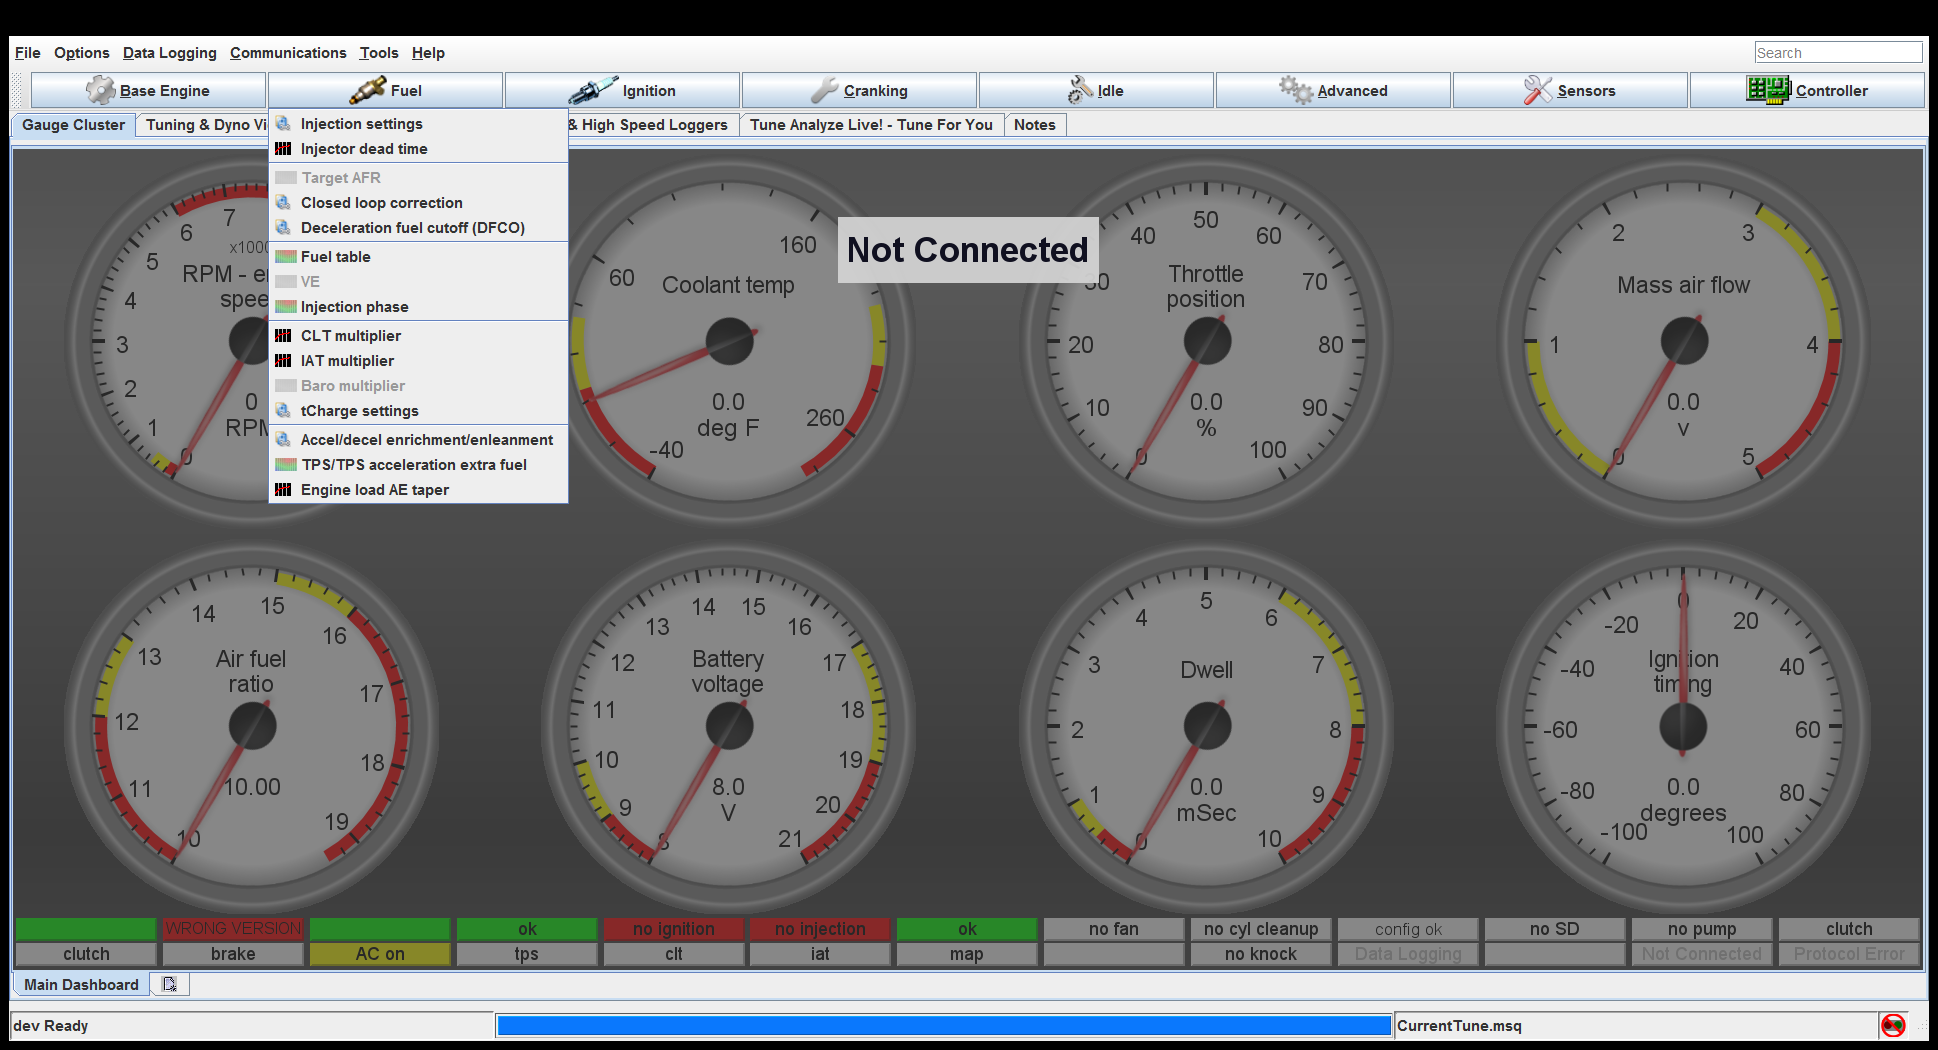This screenshot has width=1938, height=1050.
Task: Click the 'brake' indicator
Action: [233, 954]
